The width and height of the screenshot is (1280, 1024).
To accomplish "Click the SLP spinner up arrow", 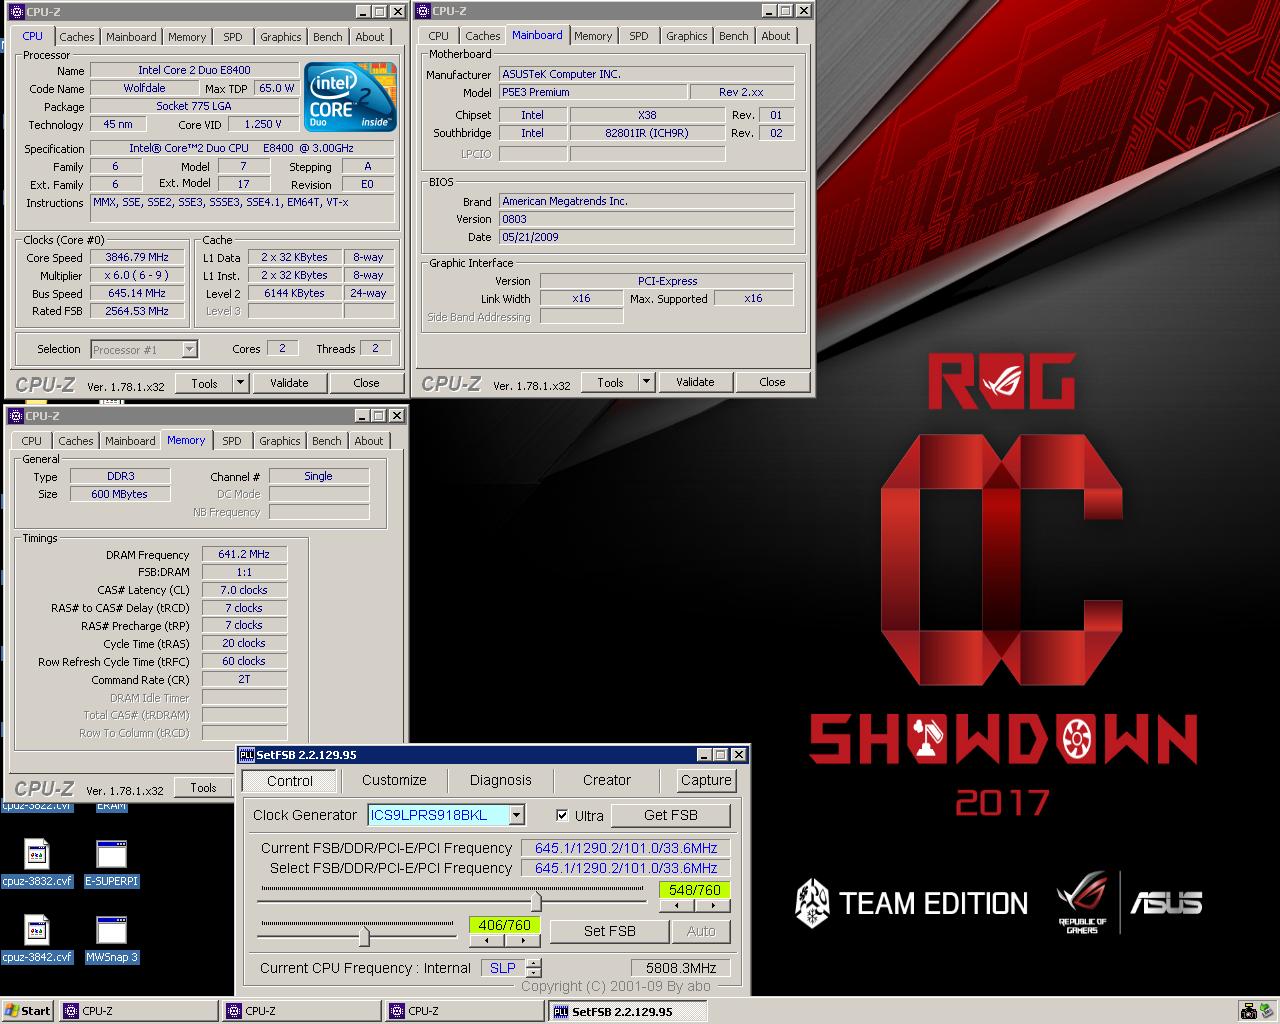I will point(534,963).
